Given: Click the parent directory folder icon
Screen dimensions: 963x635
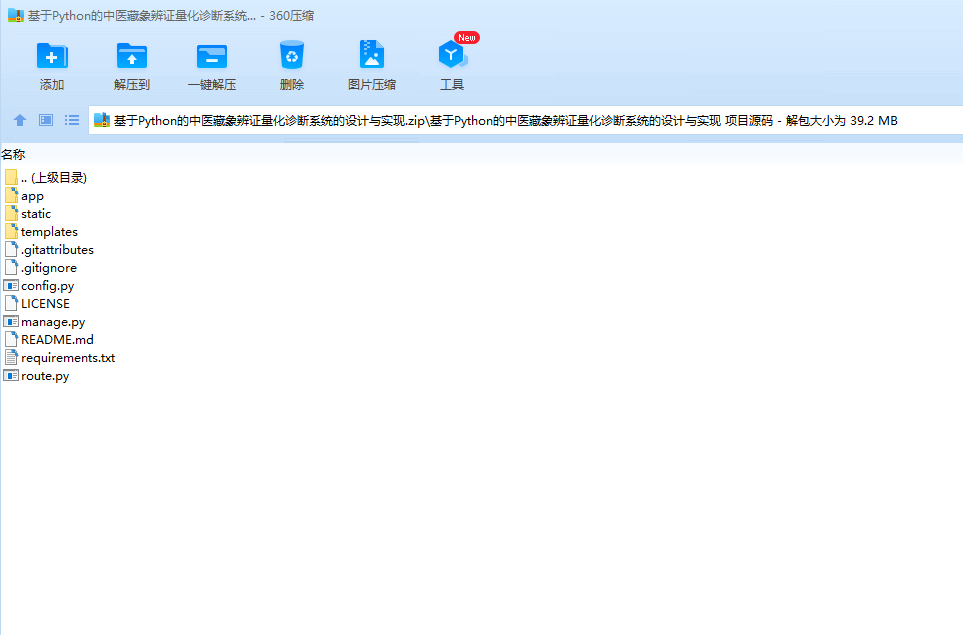Looking at the screenshot, I should (11, 177).
